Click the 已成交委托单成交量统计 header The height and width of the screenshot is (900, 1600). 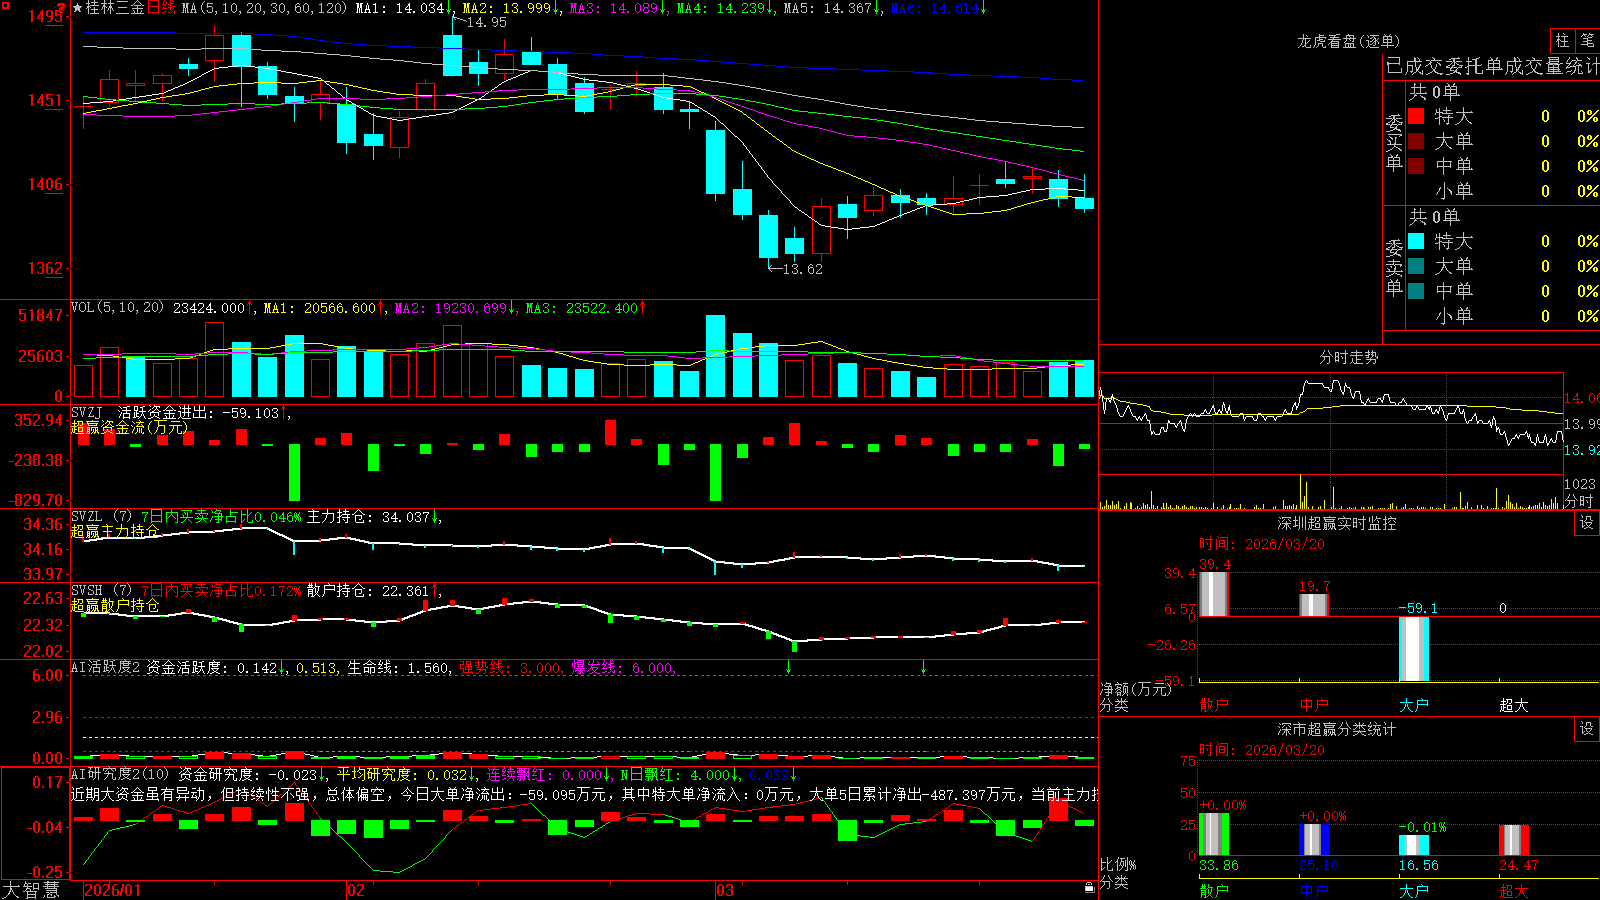pos(1492,66)
